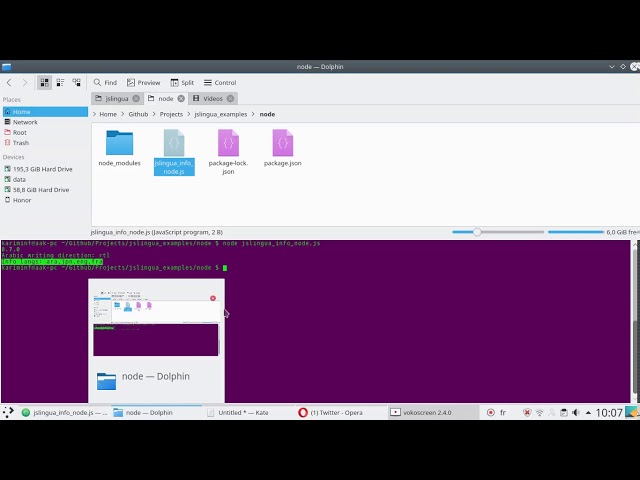Navigate to Projects in breadcrumb
Image resolution: width=640 pixels, height=480 pixels.
click(171, 114)
